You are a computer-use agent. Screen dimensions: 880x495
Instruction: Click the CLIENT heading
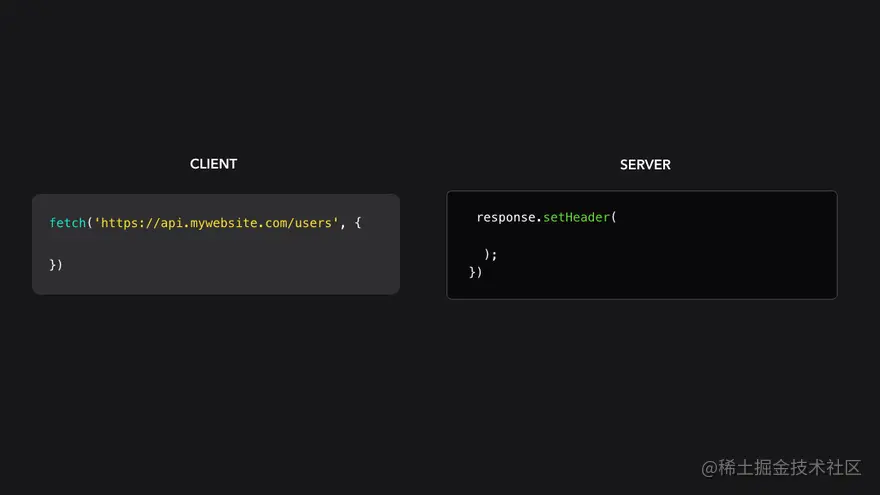tap(213, 164)
